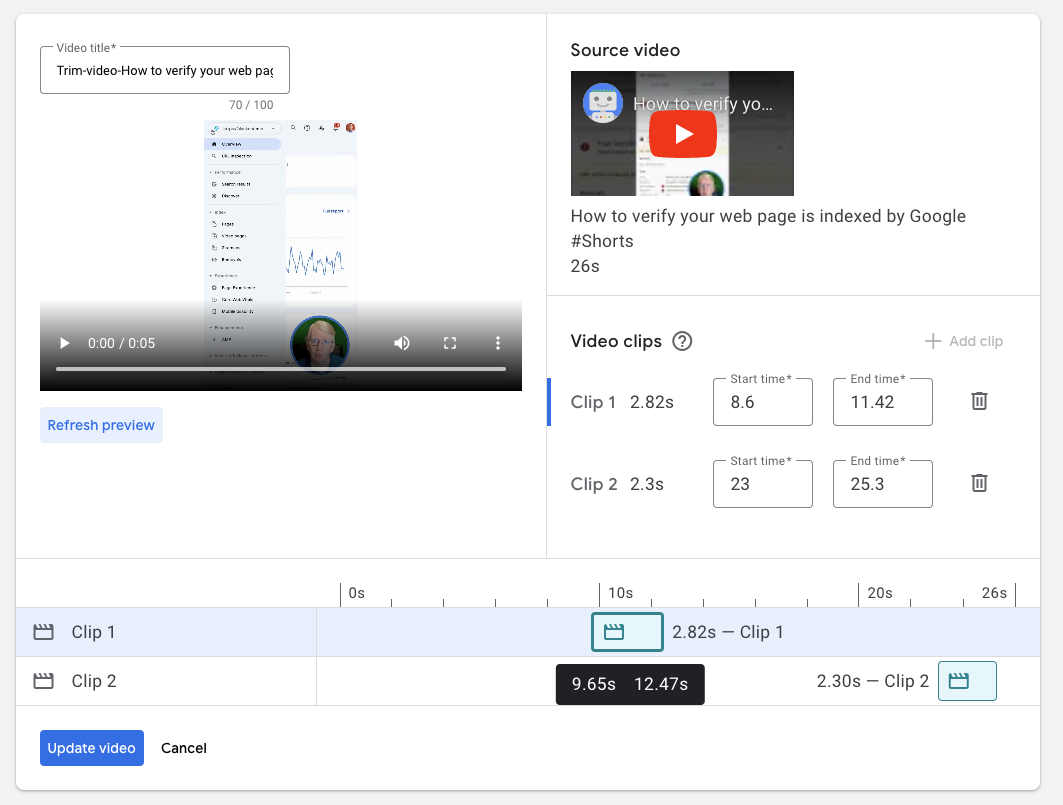
Task: Click the Refresh preview button
Action: 101,425
